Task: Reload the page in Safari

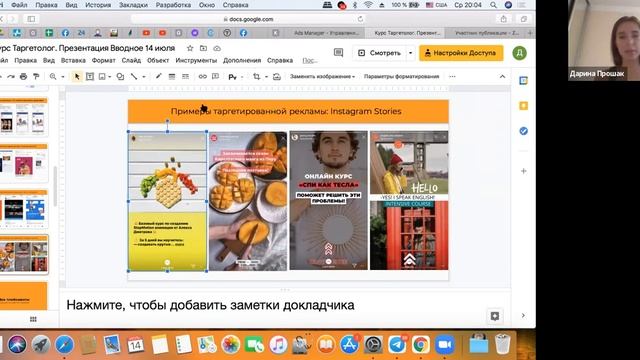Action: click(x=360, y=19)
